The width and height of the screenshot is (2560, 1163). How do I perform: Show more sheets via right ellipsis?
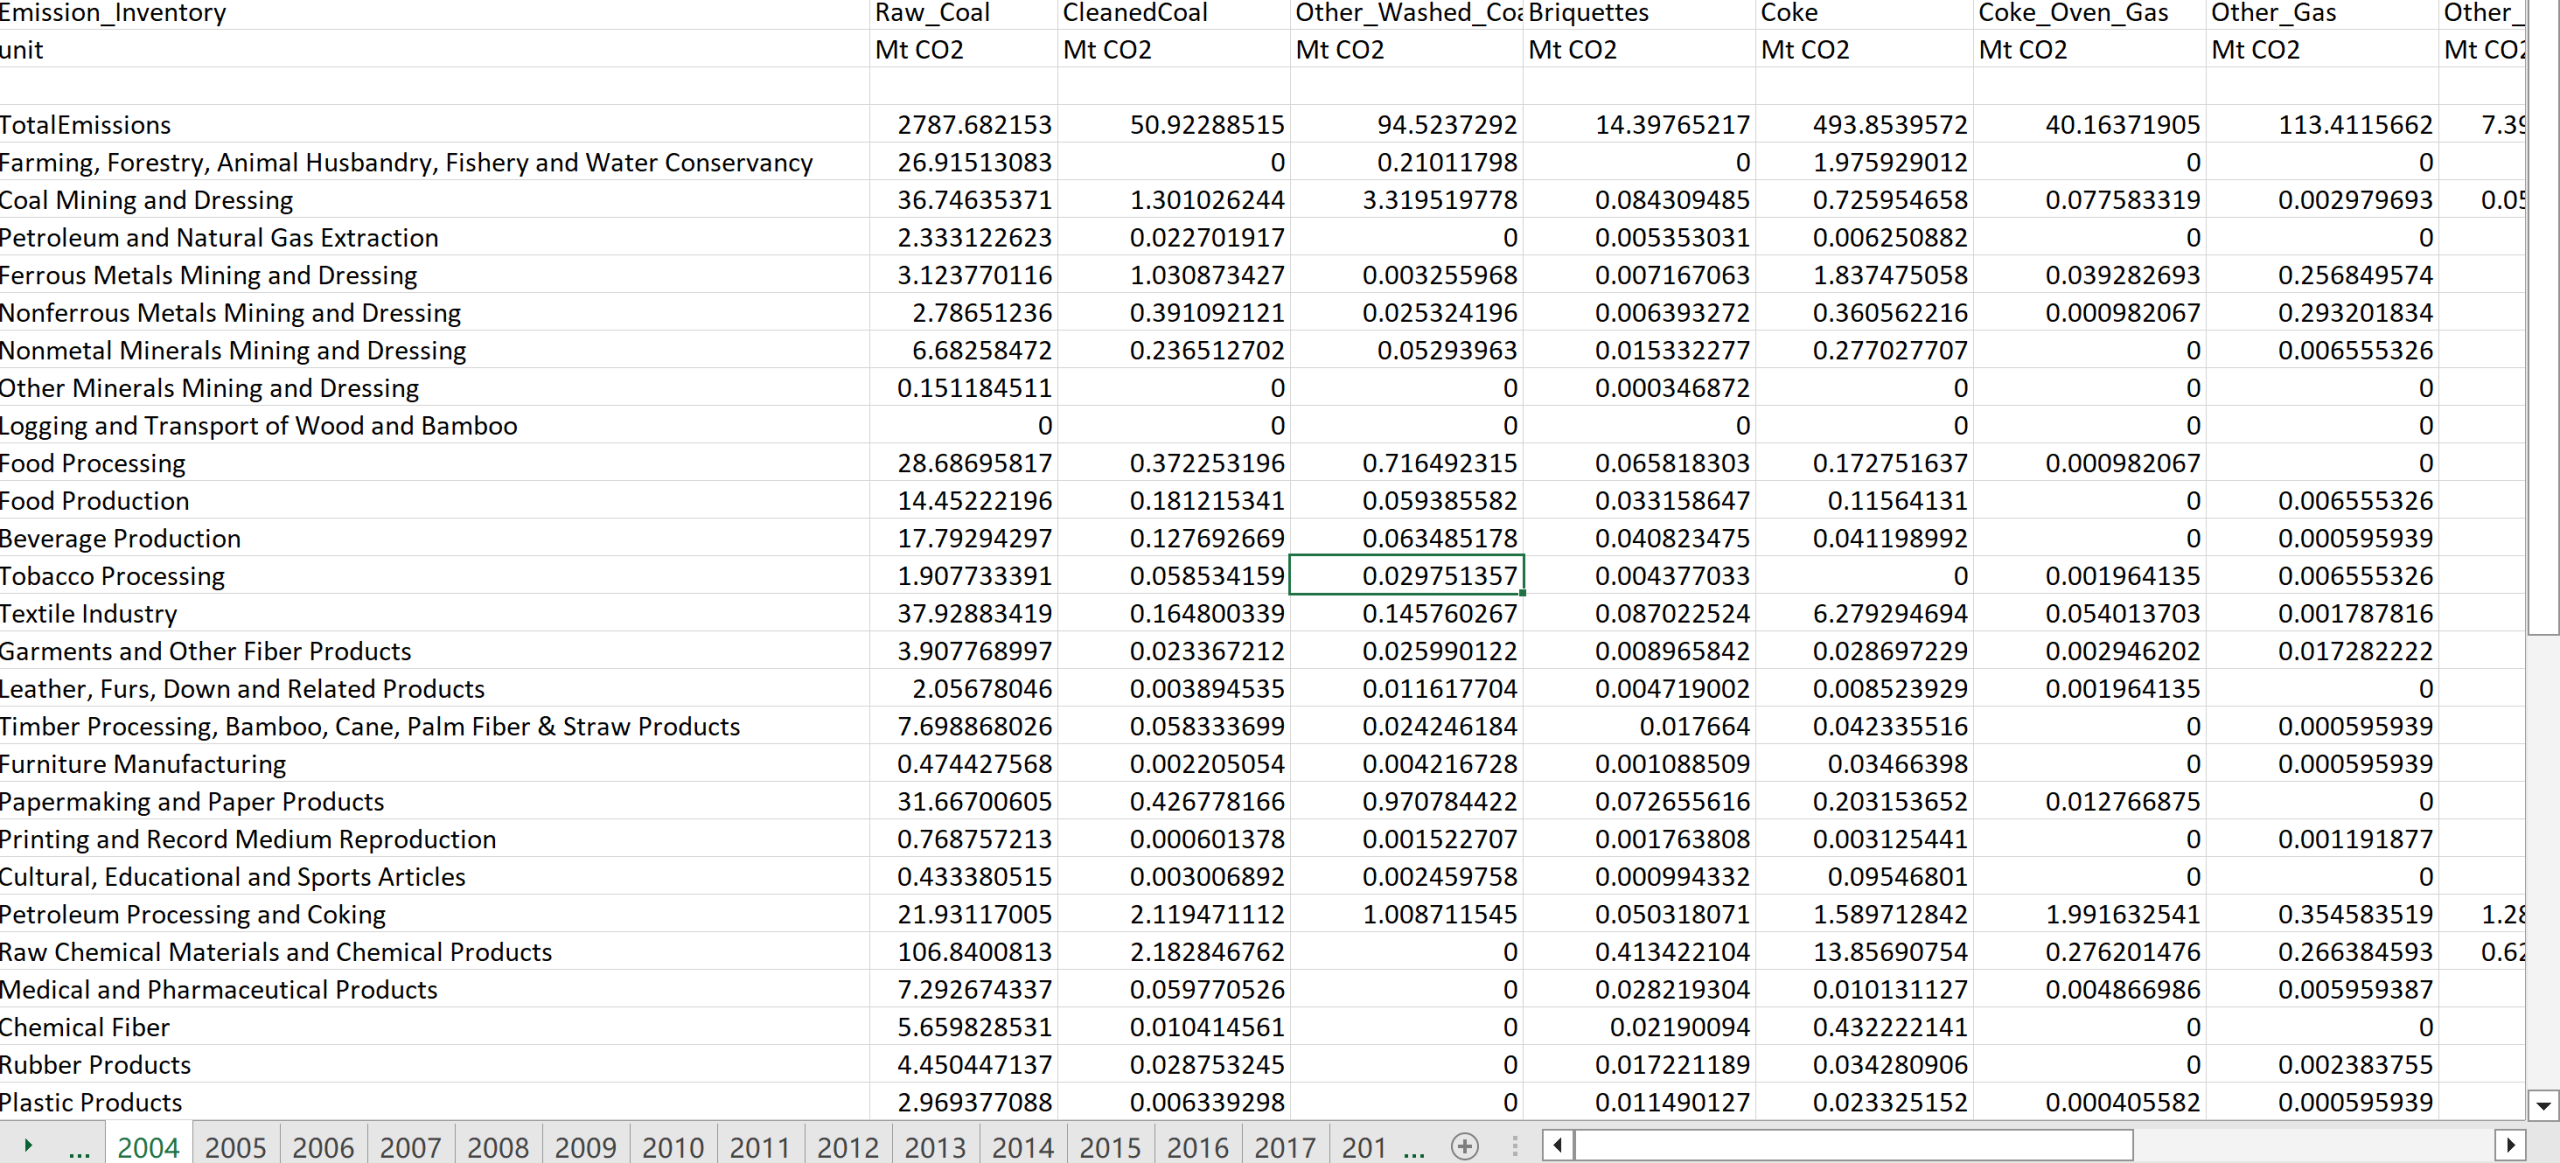coord(1414,1148)
